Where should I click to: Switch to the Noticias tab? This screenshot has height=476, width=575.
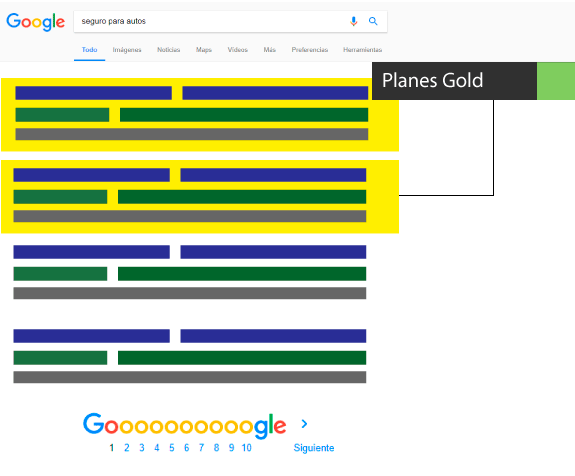point(168,50)
